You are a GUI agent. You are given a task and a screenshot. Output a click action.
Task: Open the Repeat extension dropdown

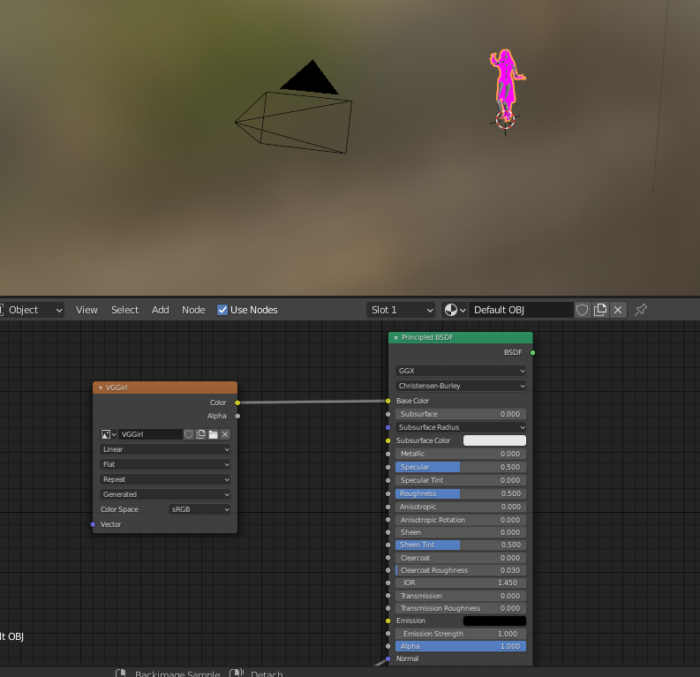(165, 480)
